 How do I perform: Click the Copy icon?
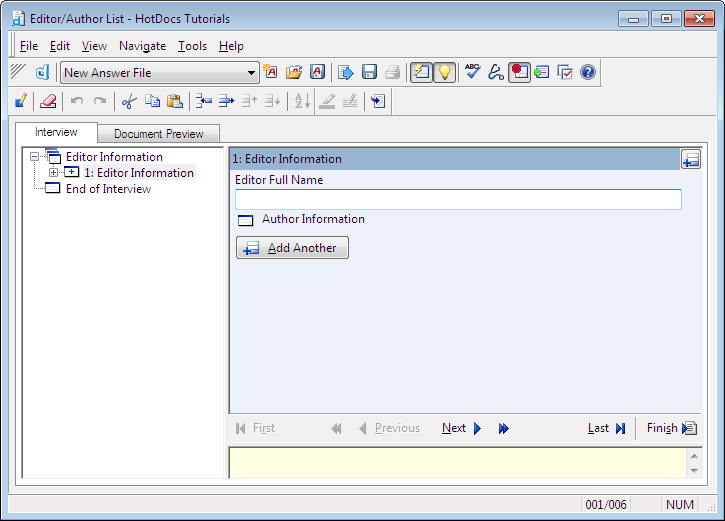[x=152, y=101]
